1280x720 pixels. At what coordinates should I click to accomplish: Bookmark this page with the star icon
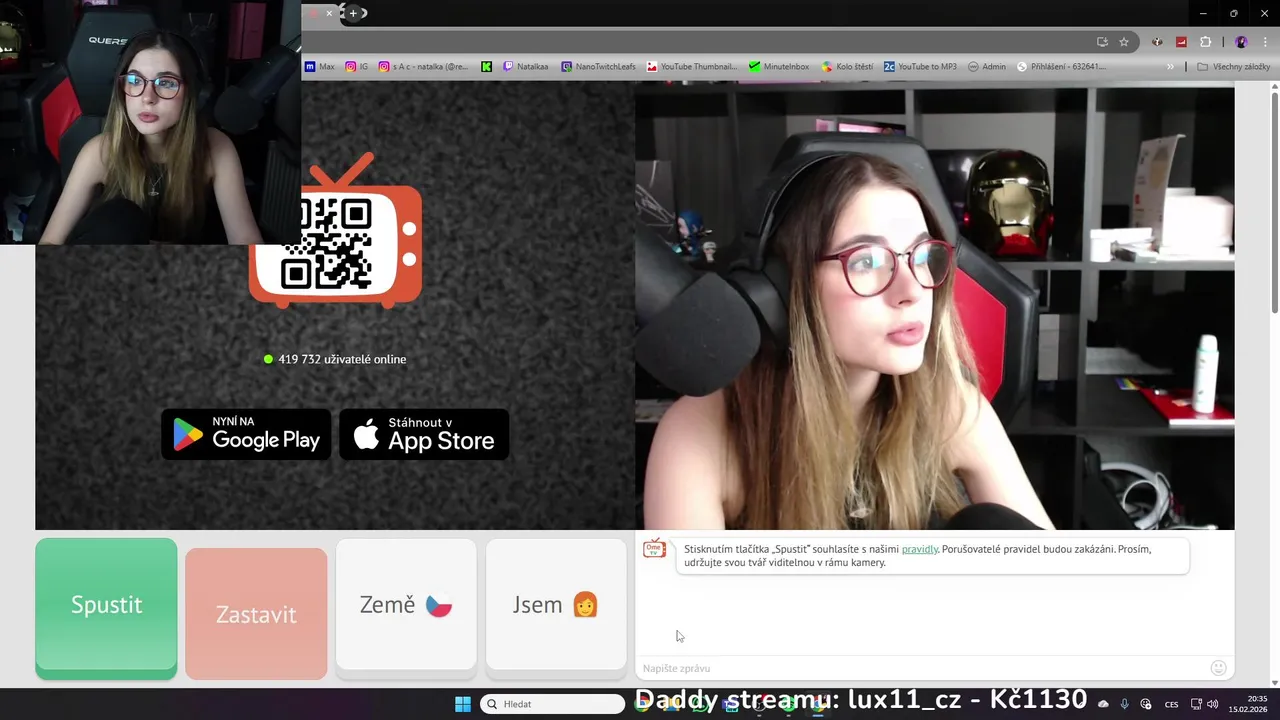tap(1124, 42)
